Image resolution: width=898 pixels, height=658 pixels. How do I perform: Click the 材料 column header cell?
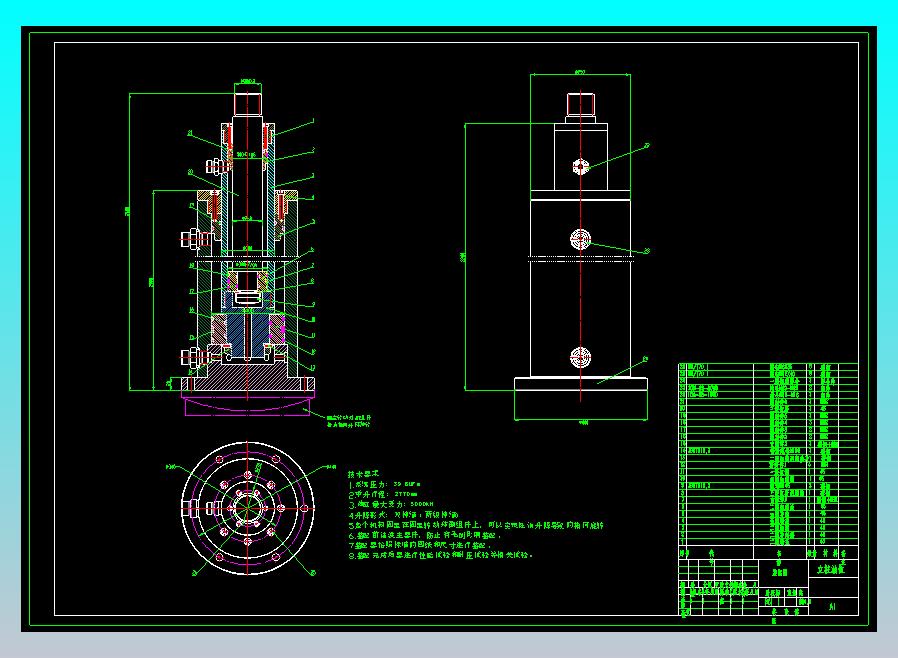point(828,551)
